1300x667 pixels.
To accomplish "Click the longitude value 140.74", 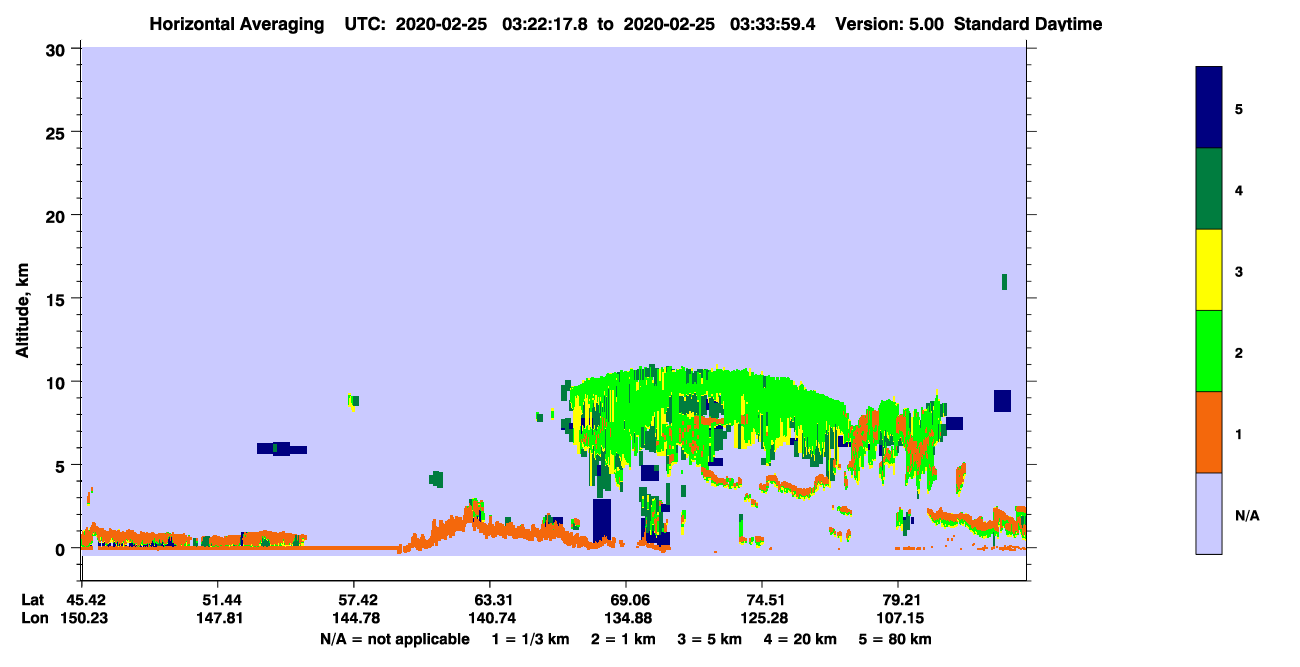I will [x=490, y=619].
